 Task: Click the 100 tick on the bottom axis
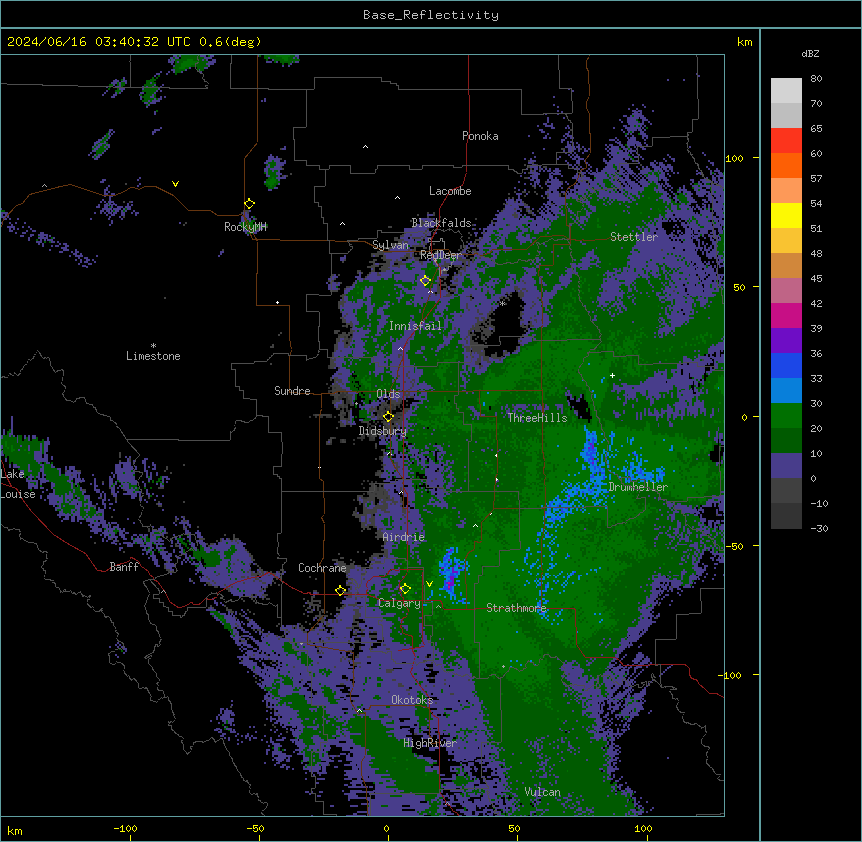pyautogui.click(x=643, y=828)
